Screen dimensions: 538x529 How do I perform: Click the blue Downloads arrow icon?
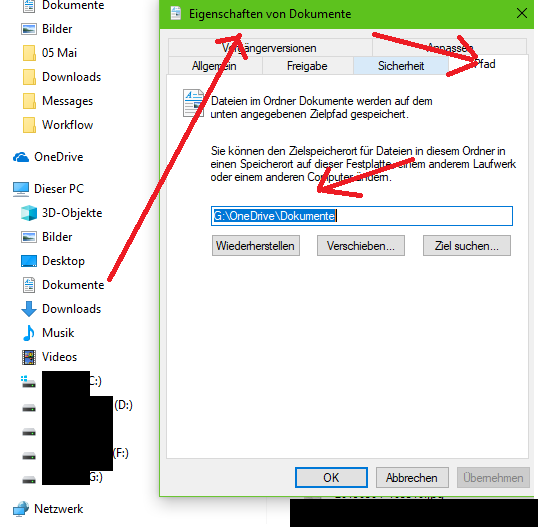click(x=29, y=309)
